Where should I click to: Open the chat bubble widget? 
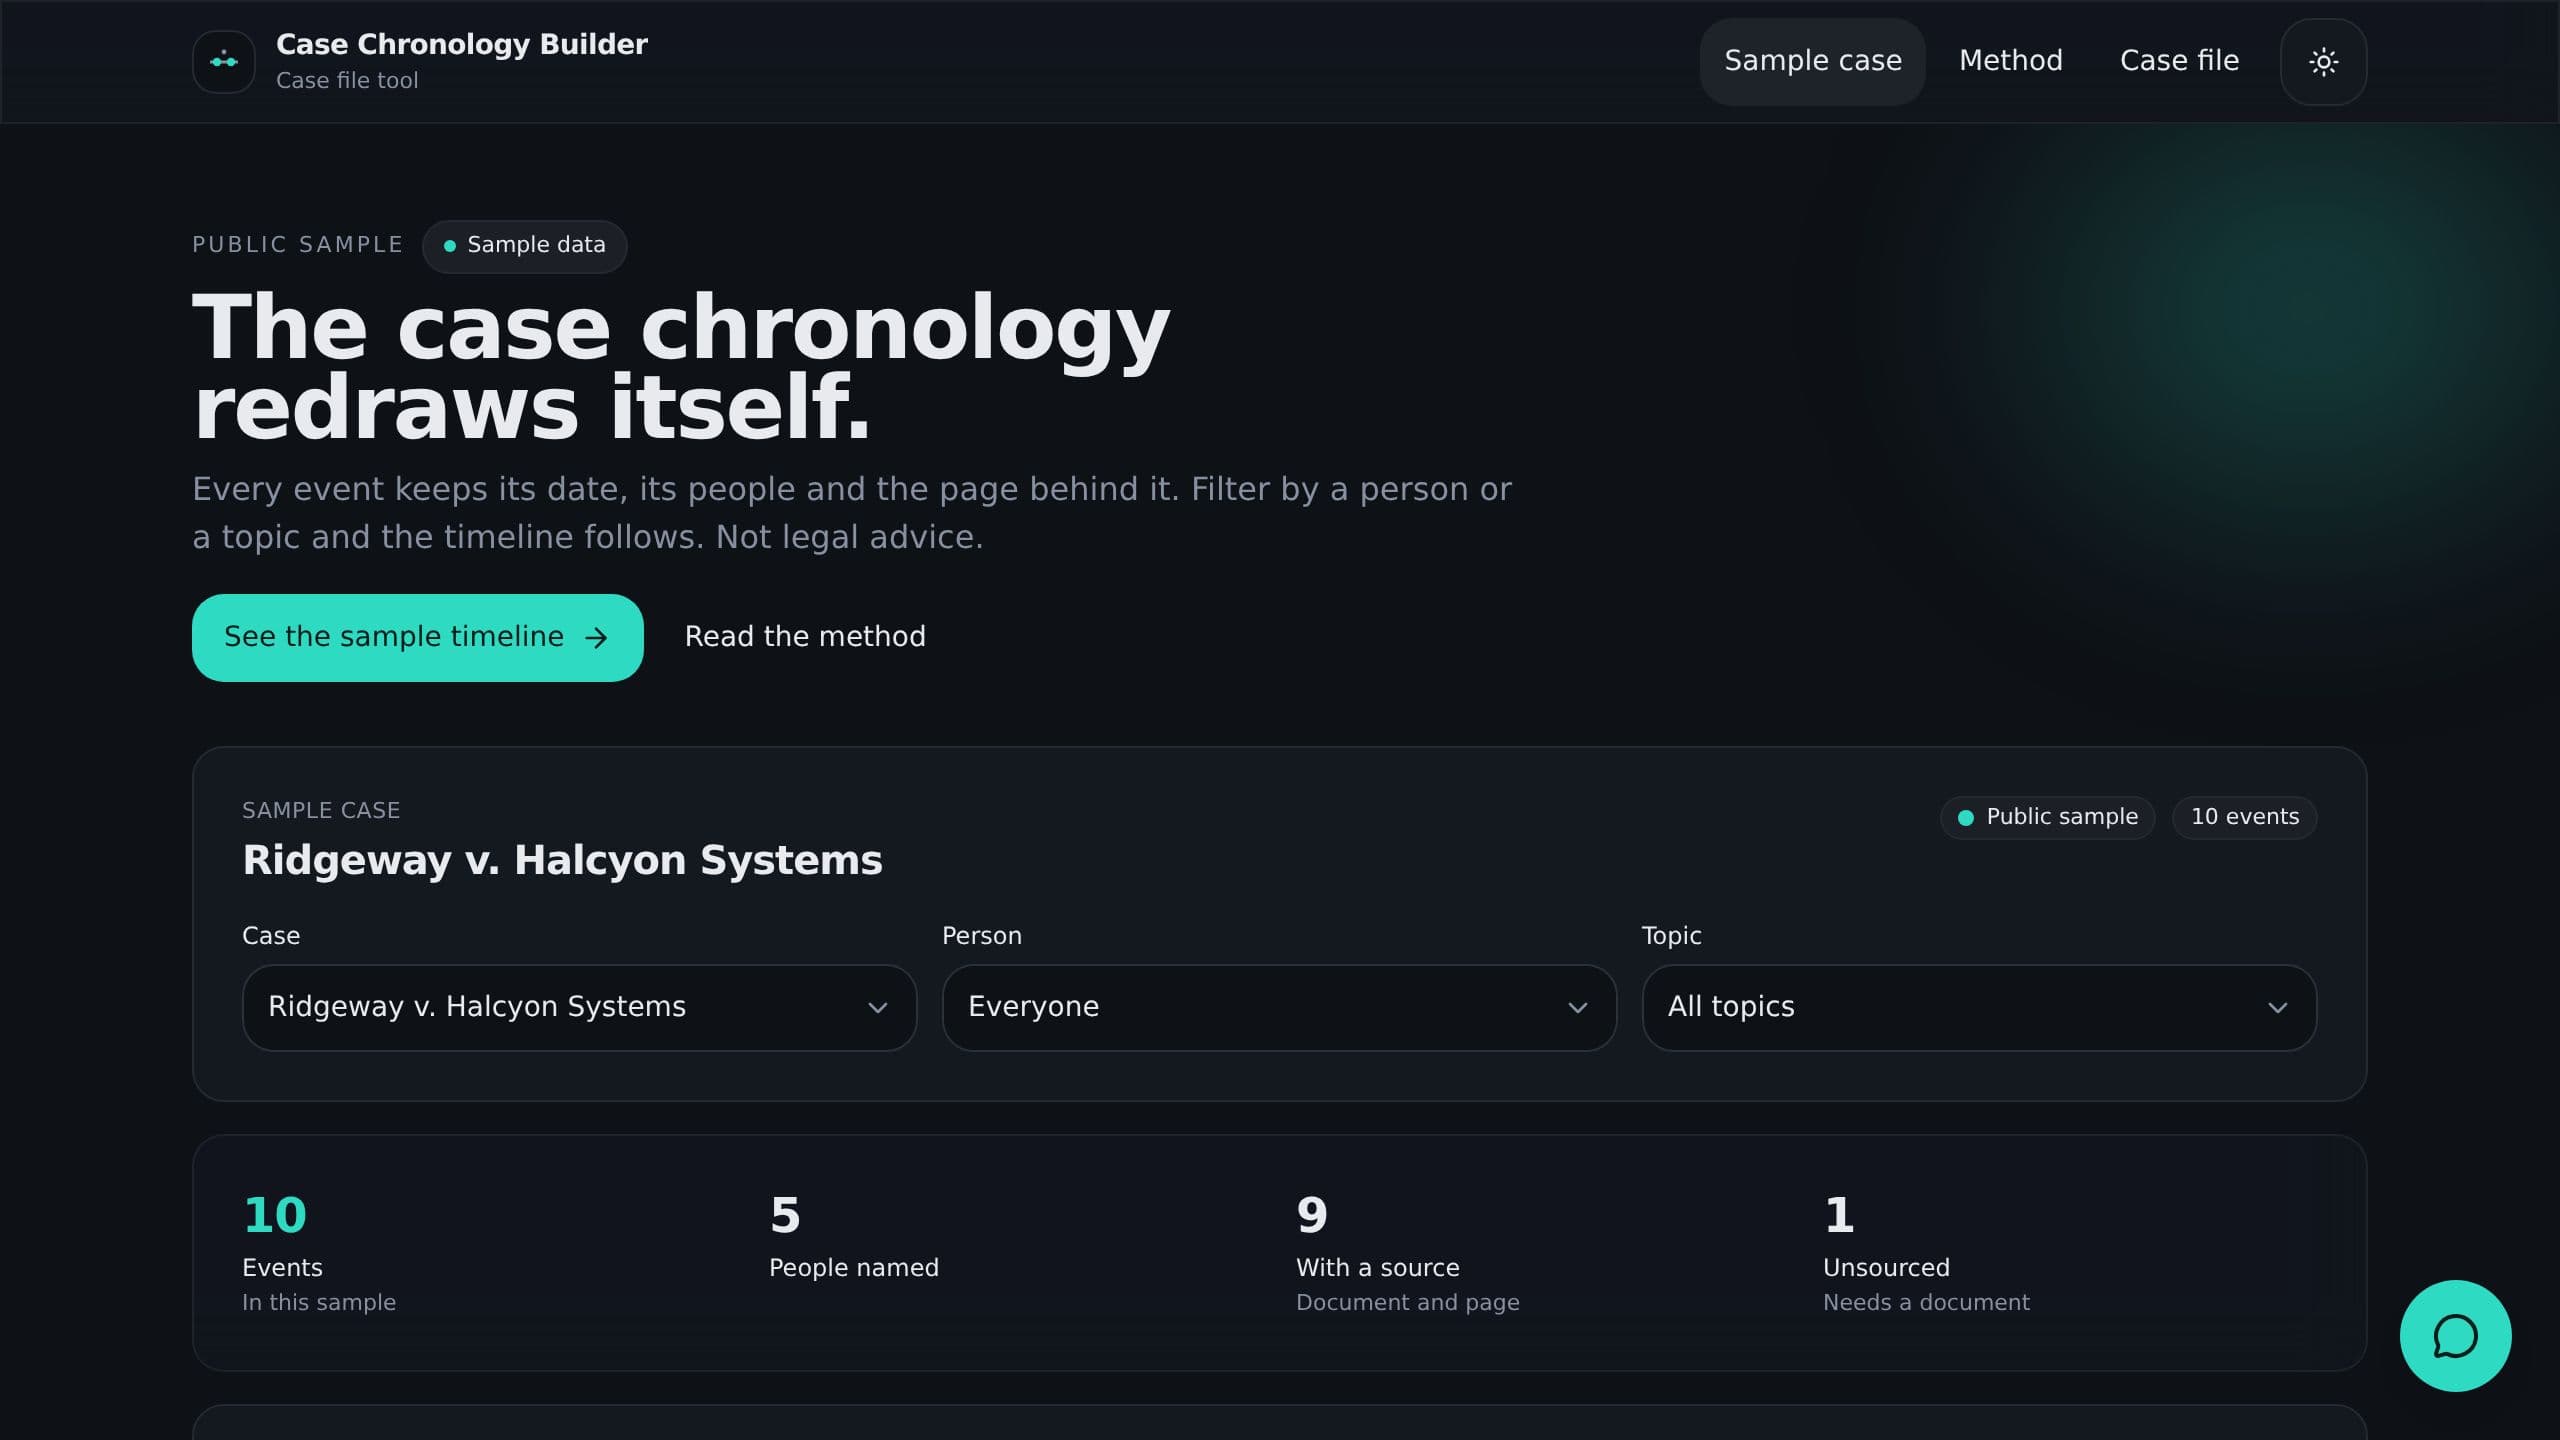[x=2455, y=1336]
